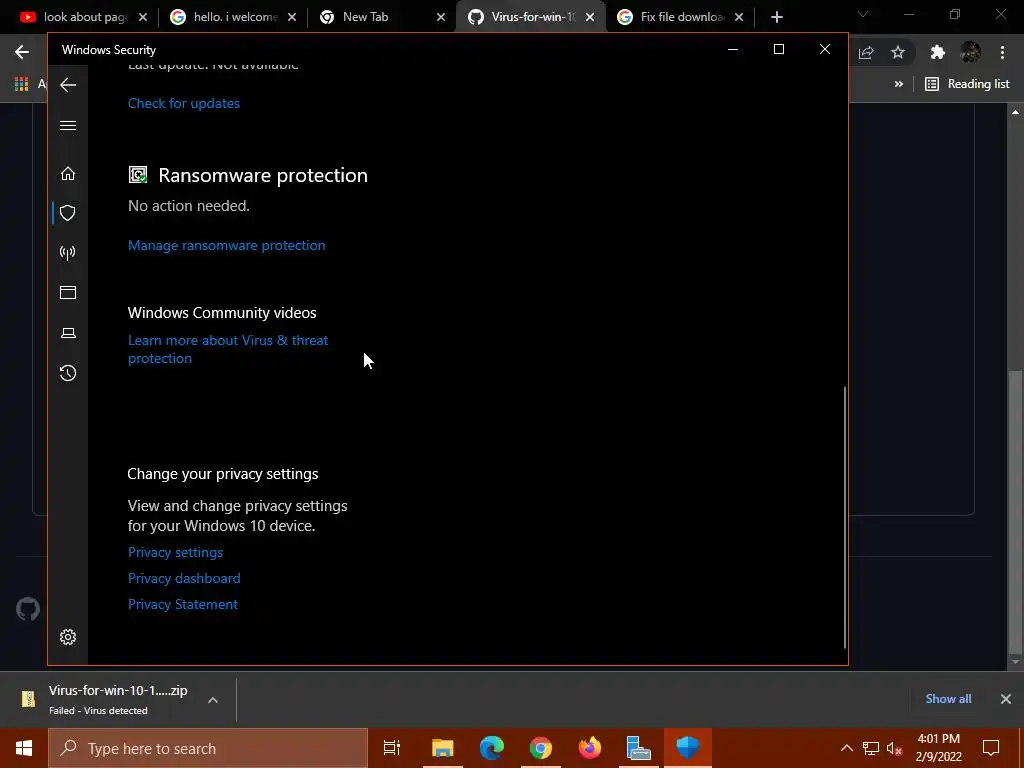
Task: Open Privacy dashboard link
Action: [184, 579]
